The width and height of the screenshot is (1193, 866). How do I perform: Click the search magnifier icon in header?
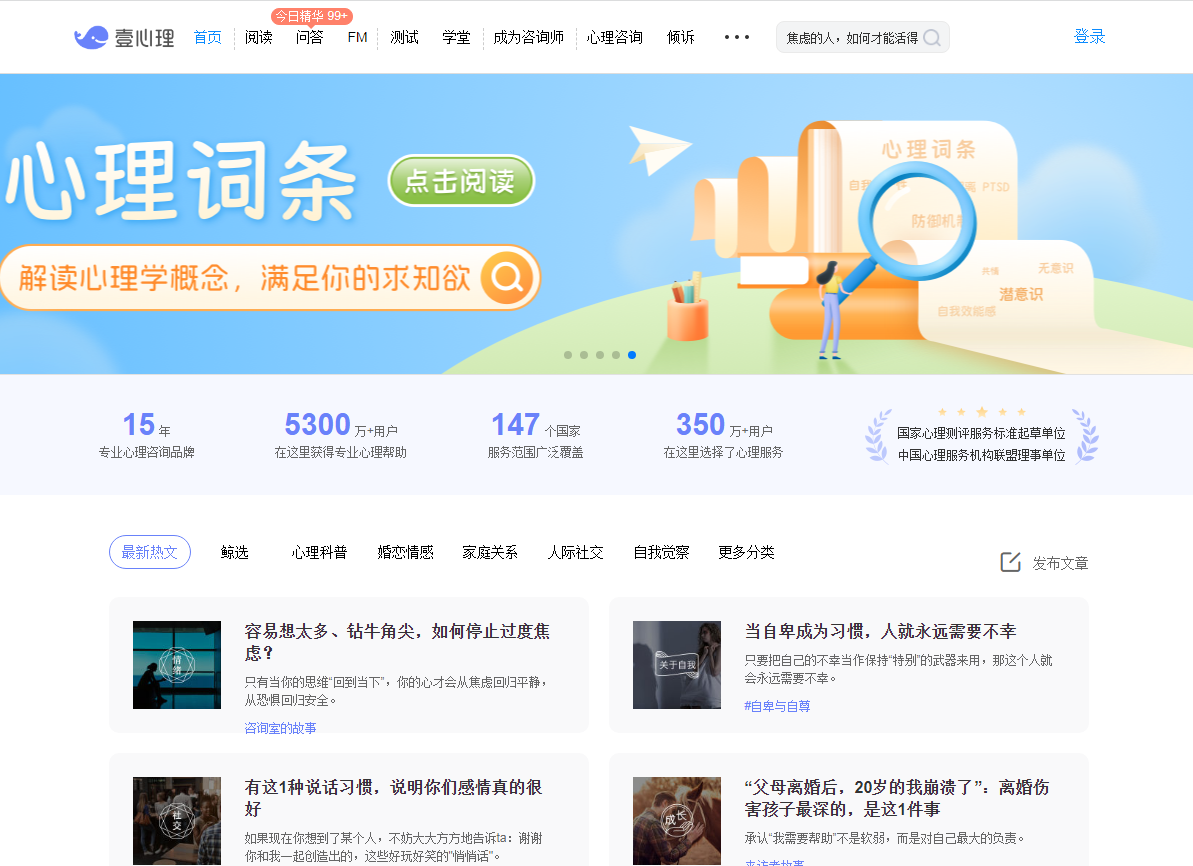click(931, 38)
